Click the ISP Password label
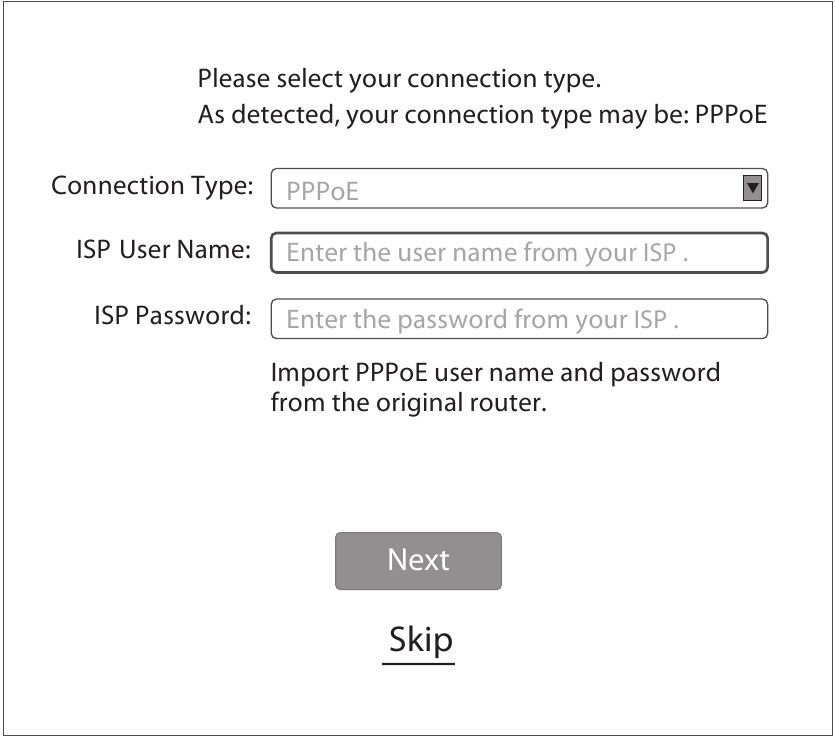835x739 pixels. (171, 316)
